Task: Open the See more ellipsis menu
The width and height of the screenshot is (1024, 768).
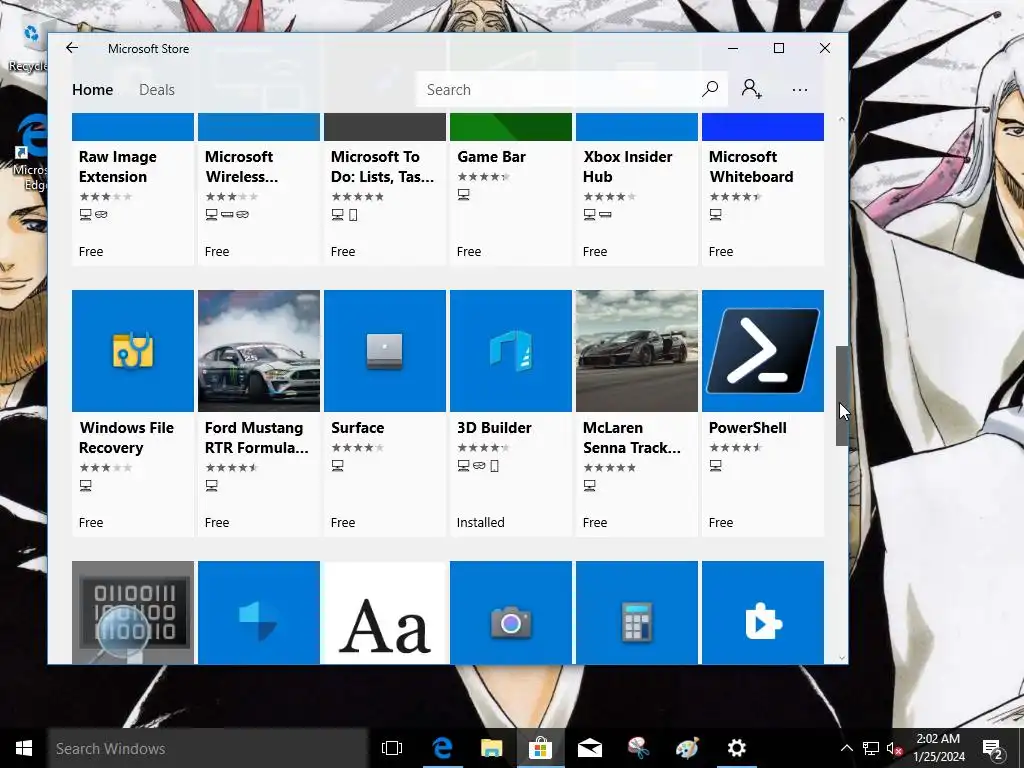Action: [x=799, y=89]
